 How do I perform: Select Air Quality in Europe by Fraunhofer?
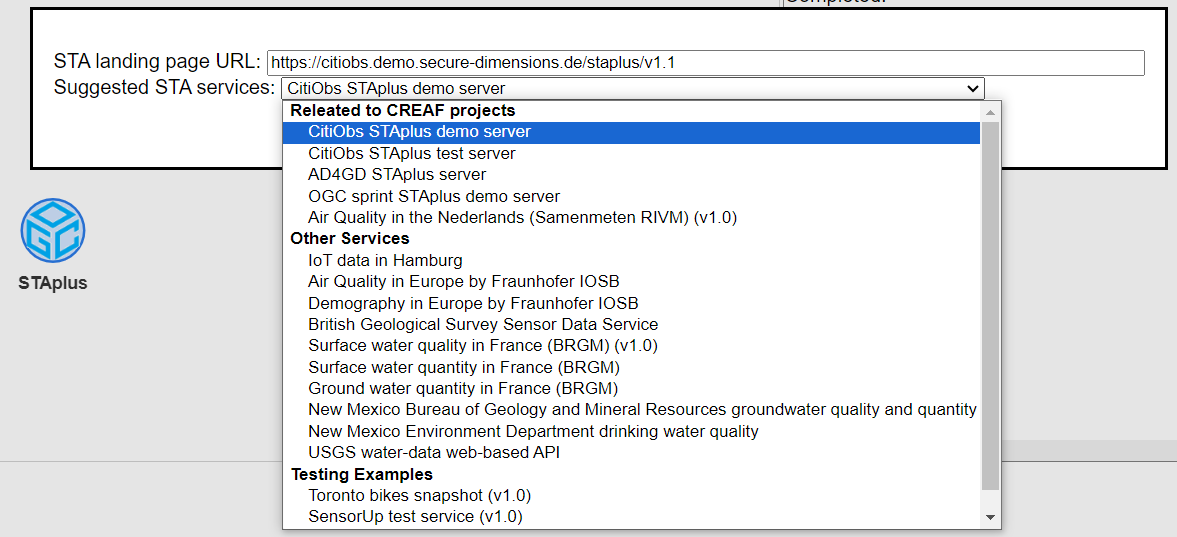[631, 282]
